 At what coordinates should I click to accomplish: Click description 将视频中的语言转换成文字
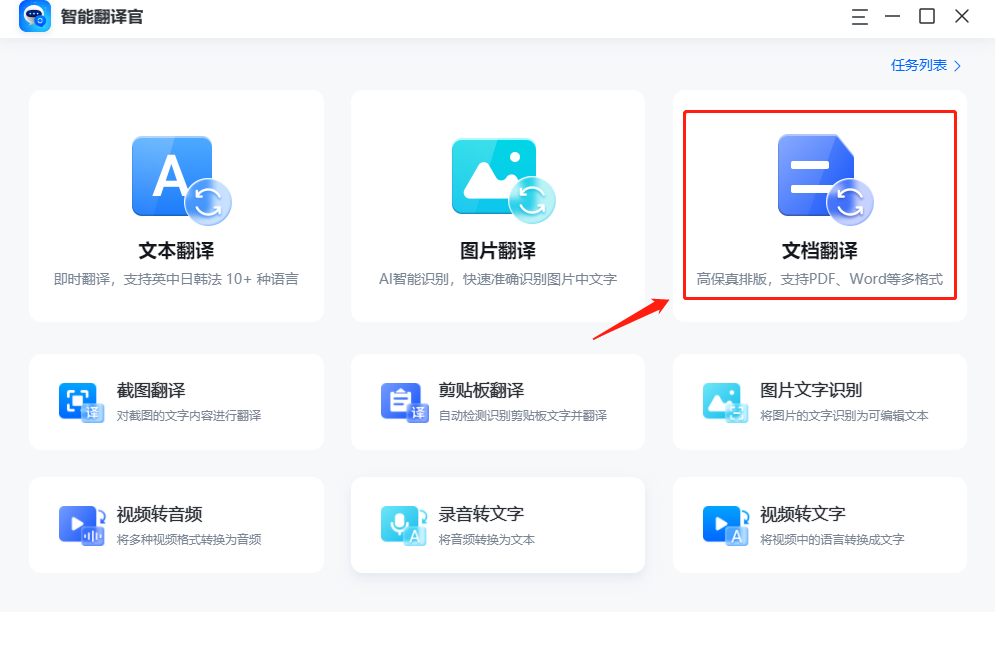click(x=832, y=539)
